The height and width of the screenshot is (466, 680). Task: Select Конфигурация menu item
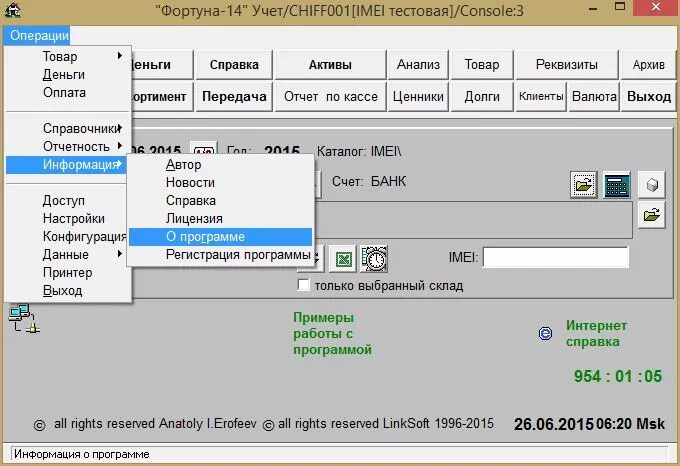point(68,236)
